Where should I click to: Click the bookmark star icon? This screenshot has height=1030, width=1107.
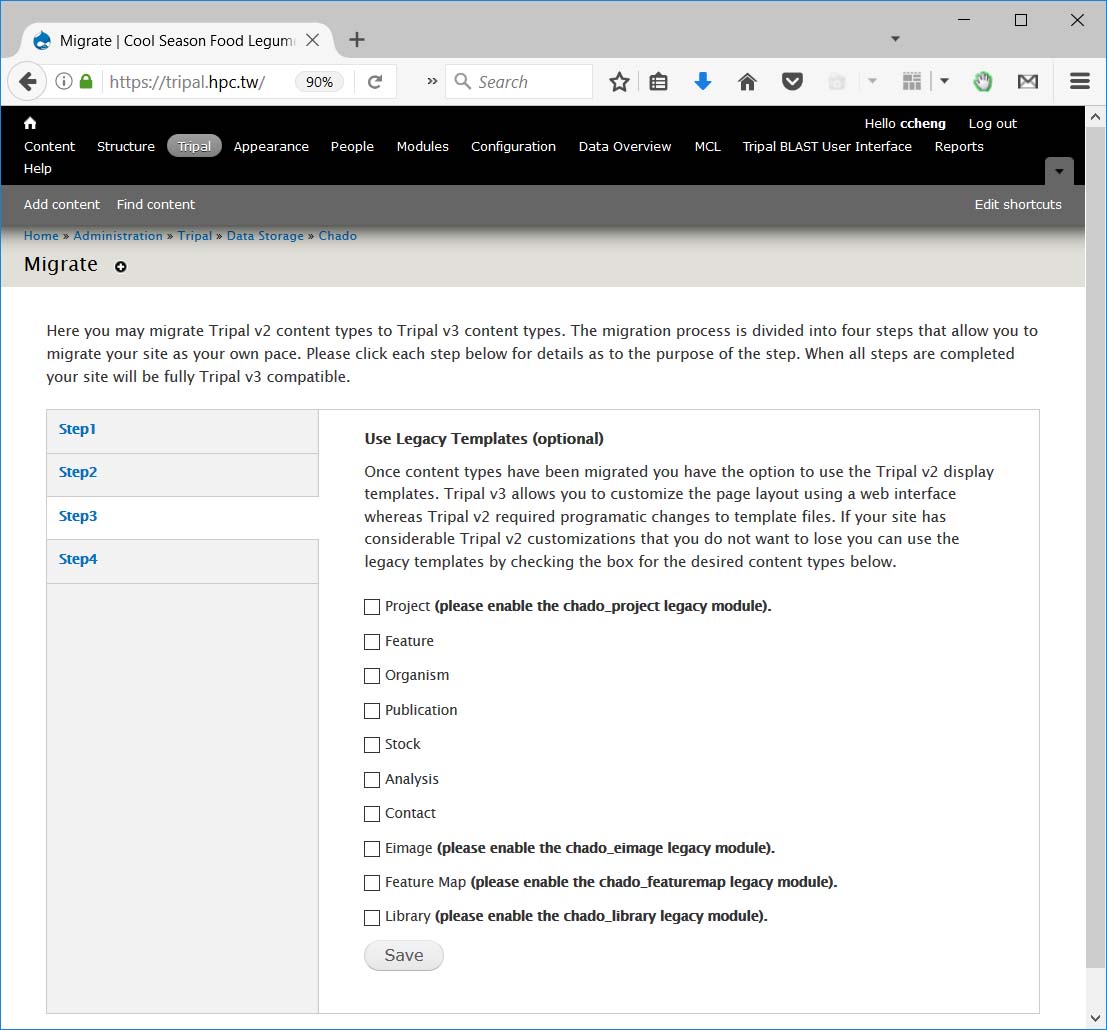(619, 82)
